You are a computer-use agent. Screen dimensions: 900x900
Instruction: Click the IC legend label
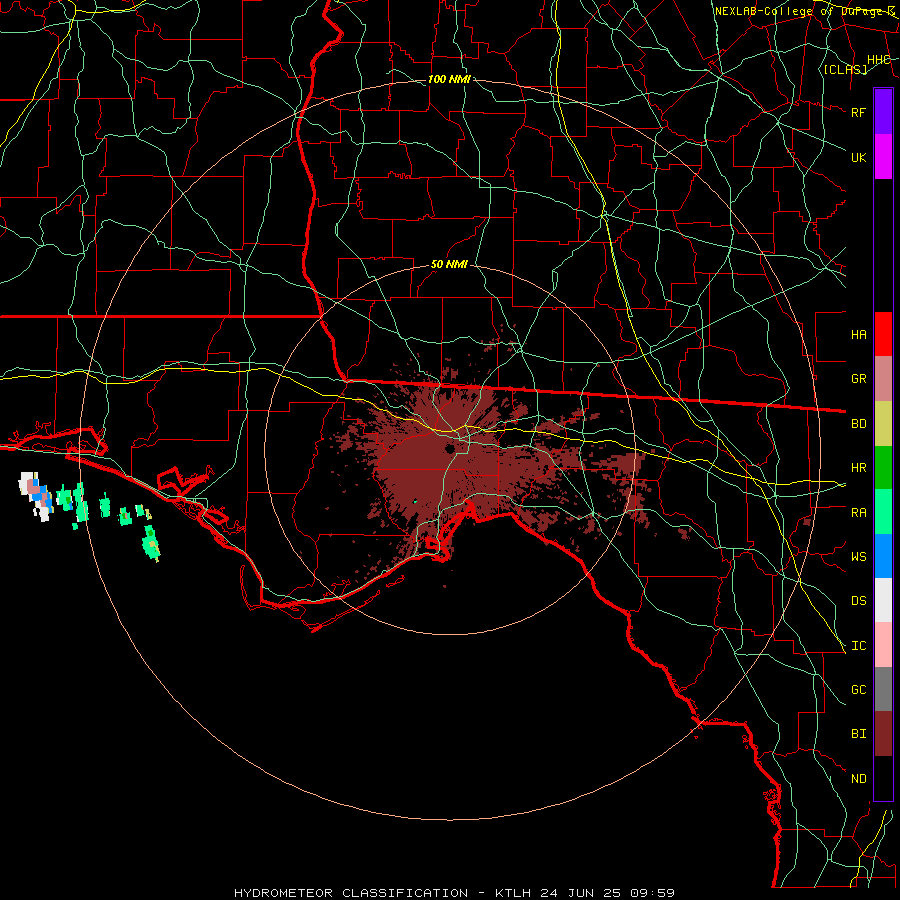[858, 645]
